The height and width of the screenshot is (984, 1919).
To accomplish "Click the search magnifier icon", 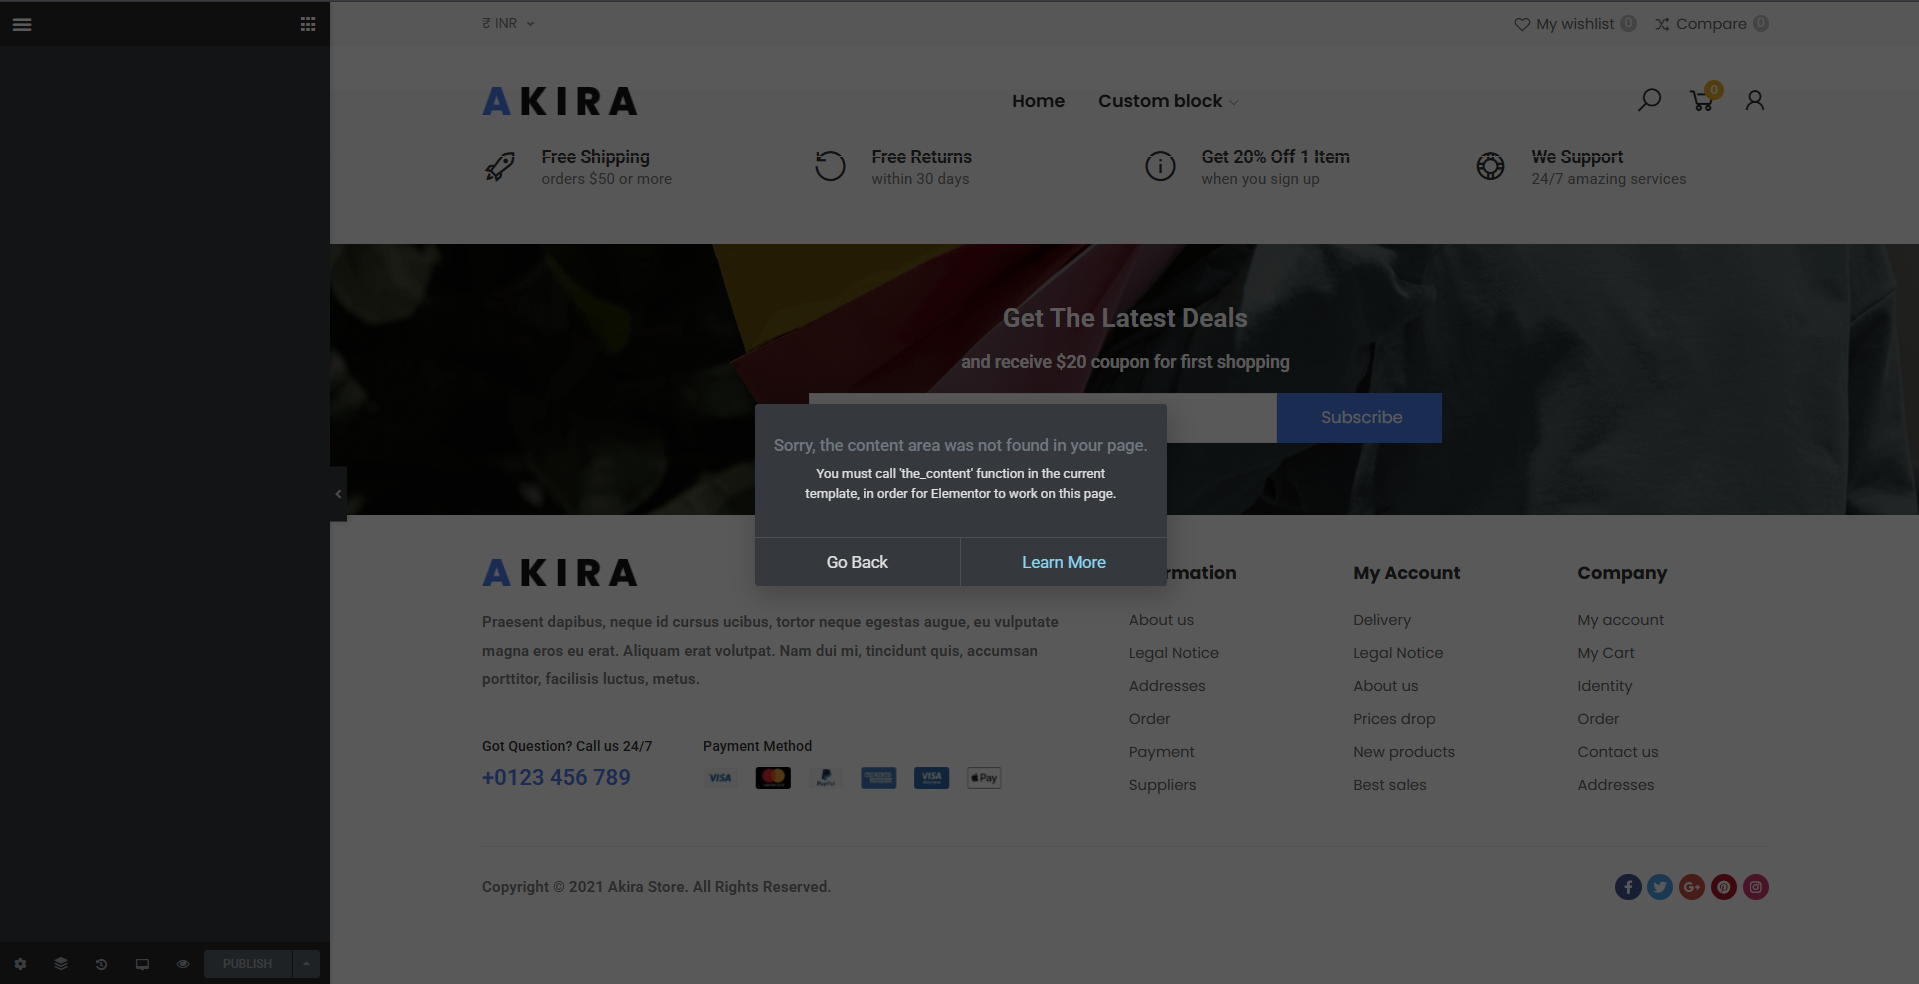I will [x=1649, y=100].
